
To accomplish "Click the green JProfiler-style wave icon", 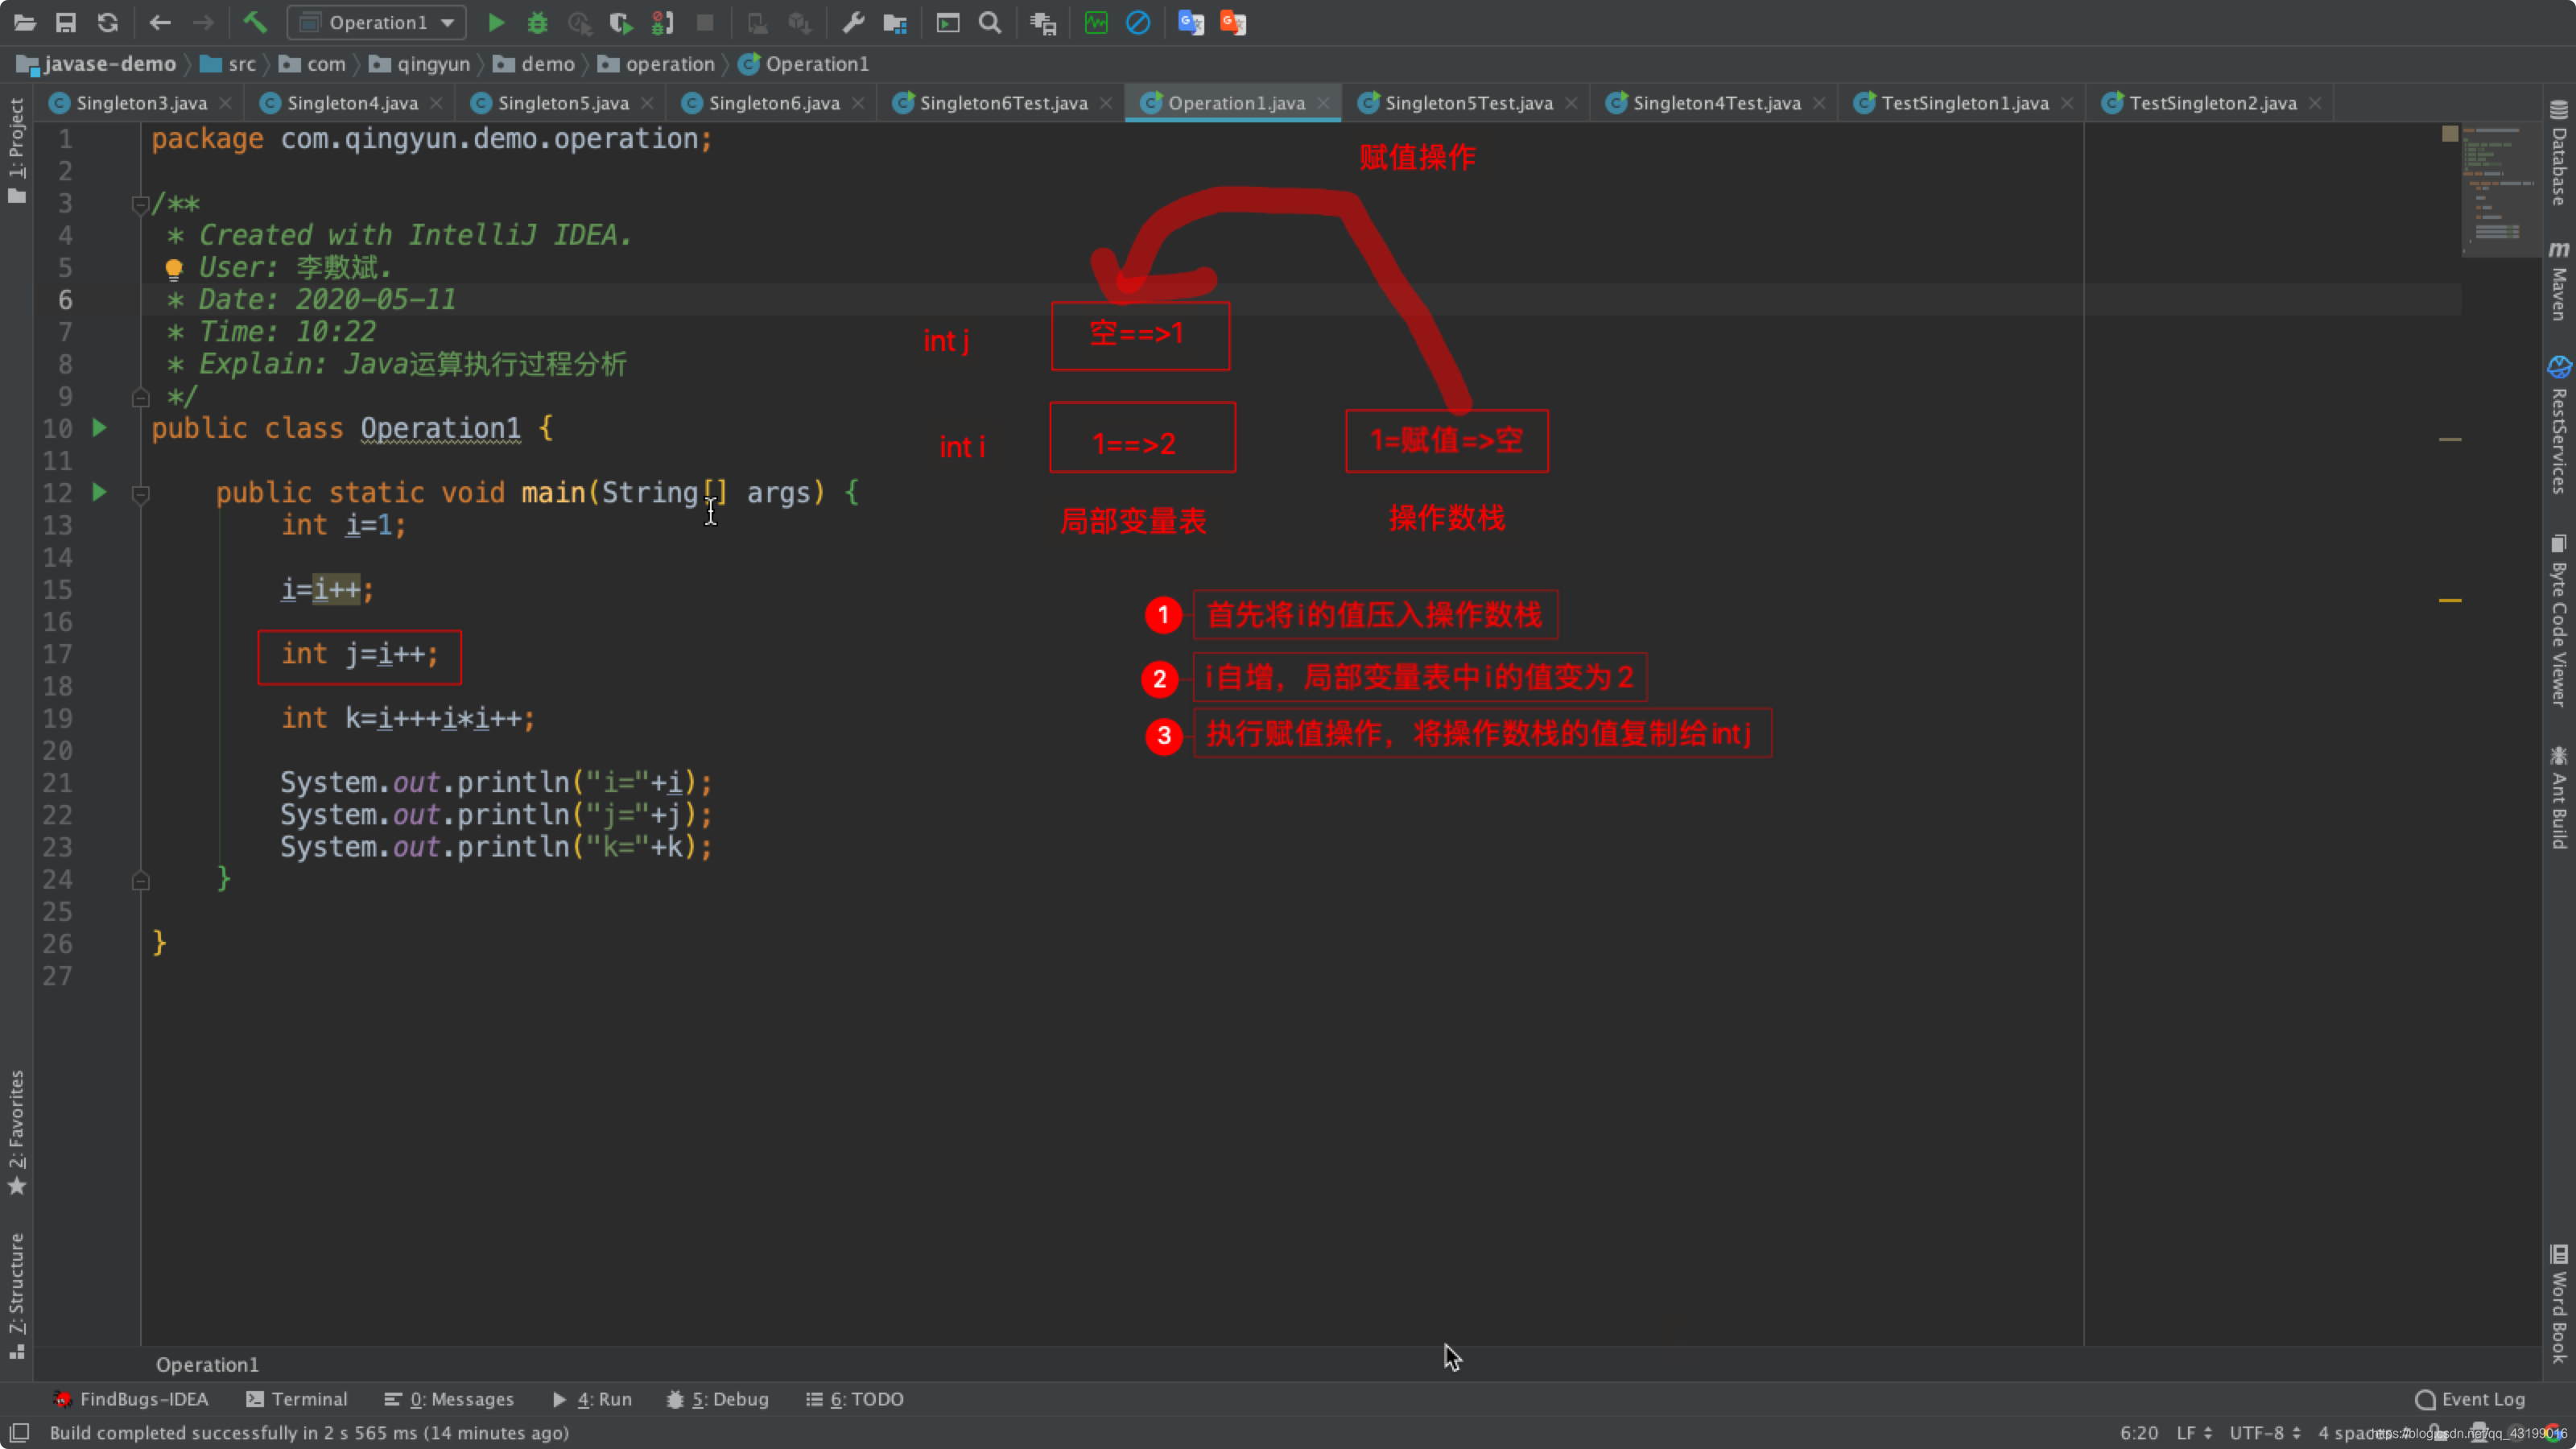I will coord(1096,22).
